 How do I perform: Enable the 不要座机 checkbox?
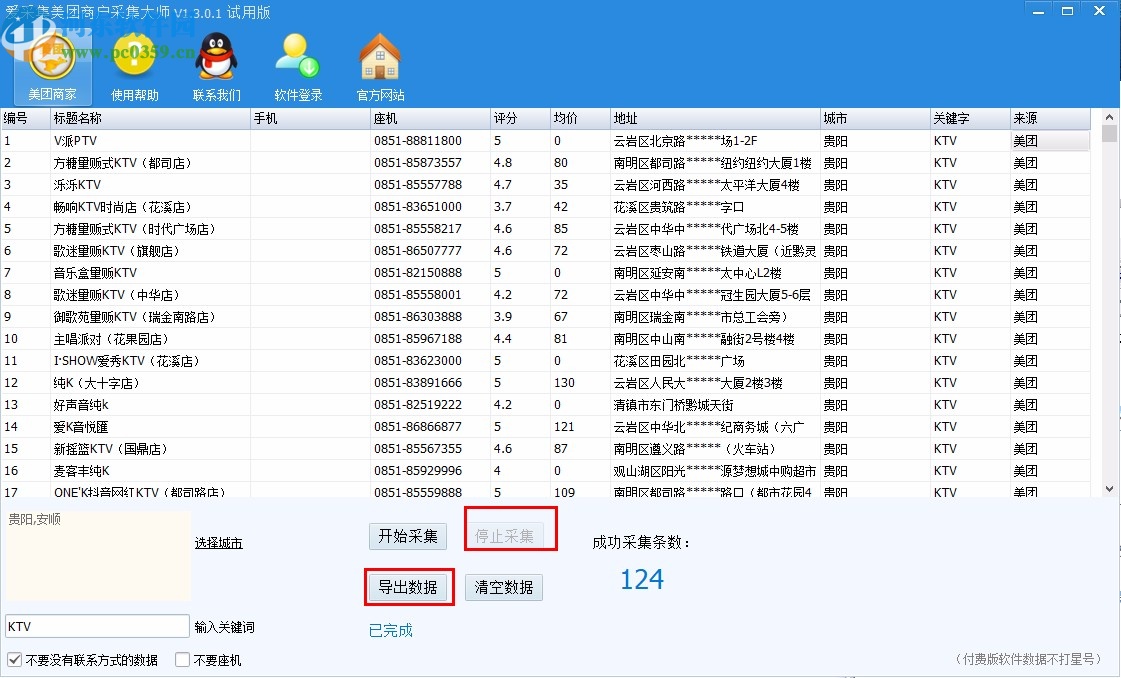(x=181, y=659)
